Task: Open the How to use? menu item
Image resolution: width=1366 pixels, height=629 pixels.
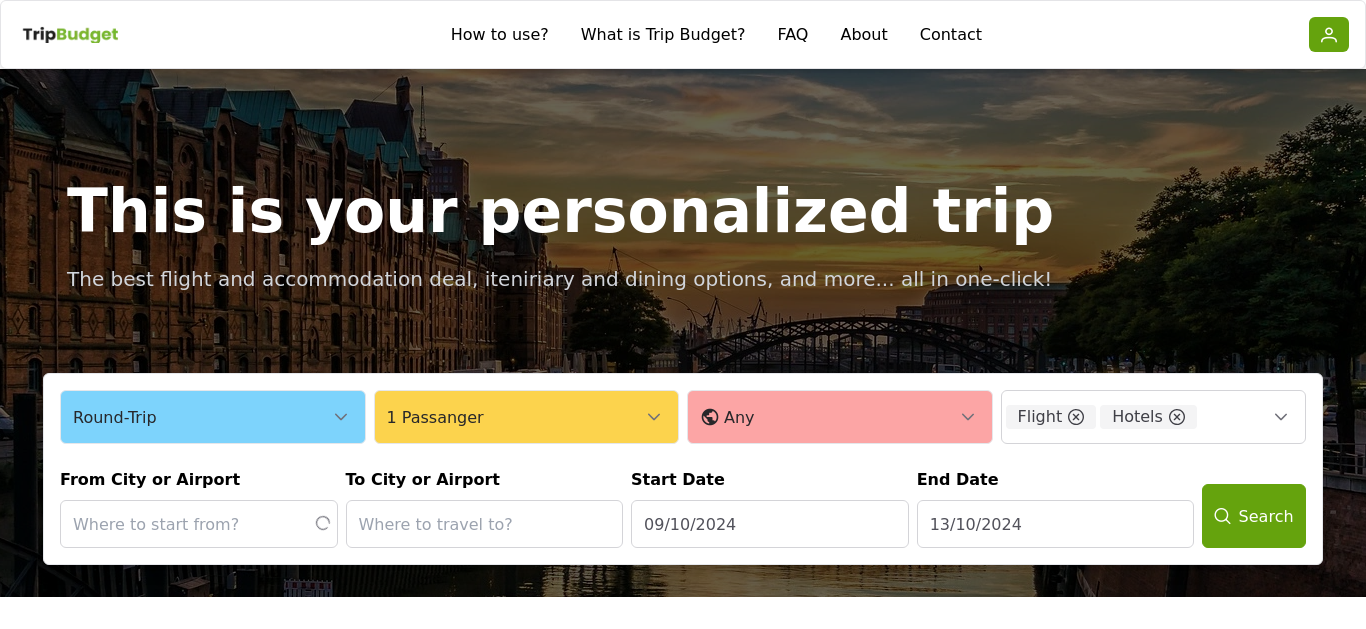Action: 499,35
